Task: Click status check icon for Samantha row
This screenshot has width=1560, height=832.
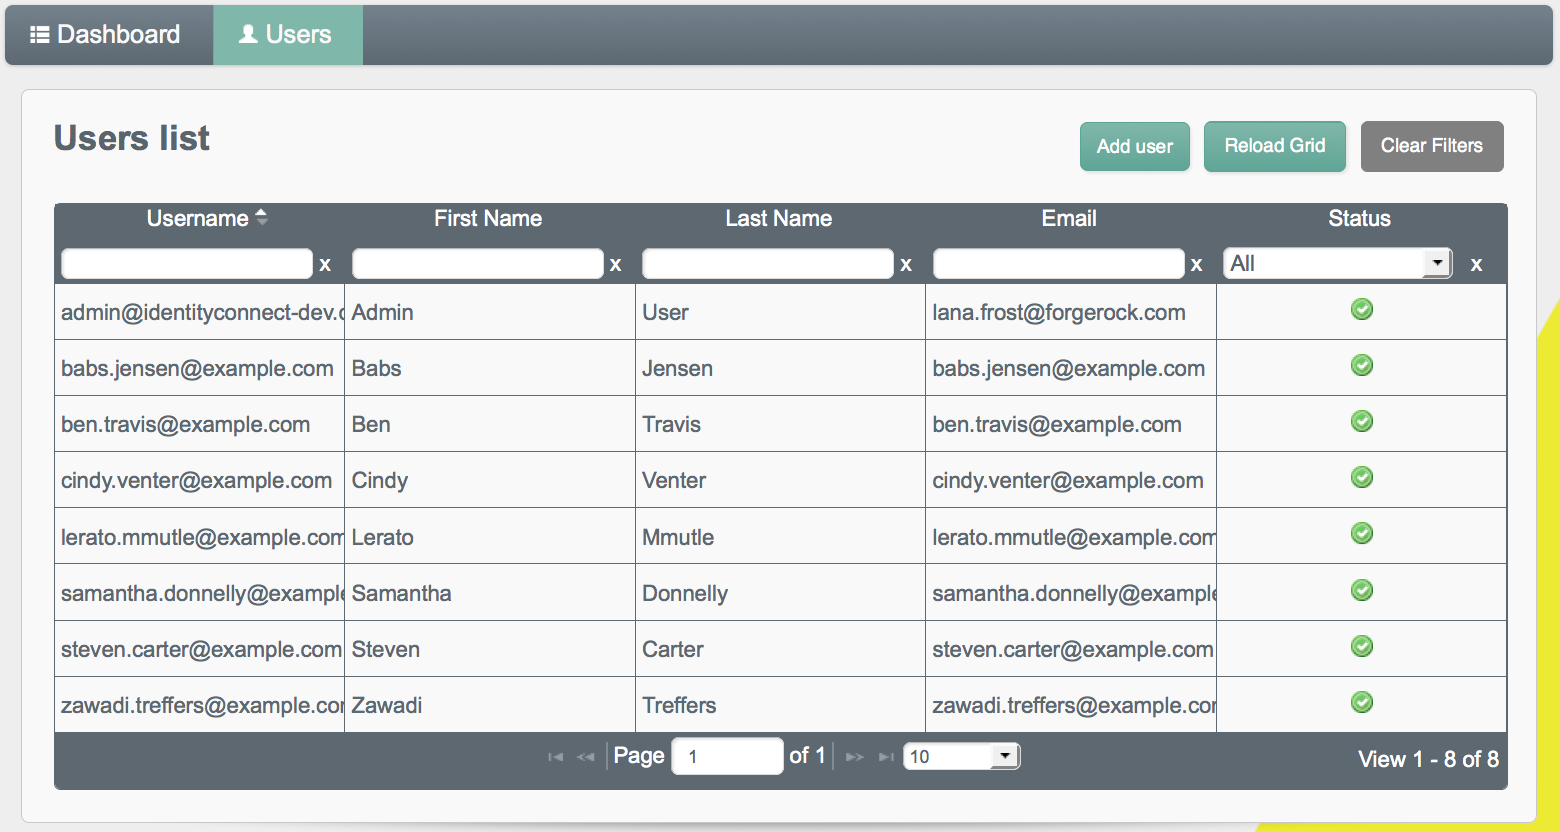Action: tap(1362, 590)
